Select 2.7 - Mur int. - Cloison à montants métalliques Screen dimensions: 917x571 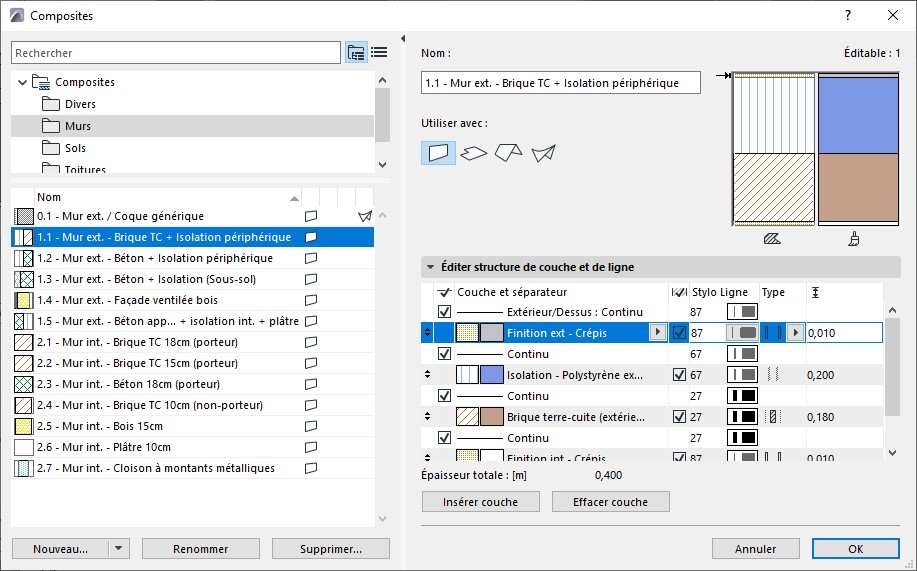coord(192,469)
